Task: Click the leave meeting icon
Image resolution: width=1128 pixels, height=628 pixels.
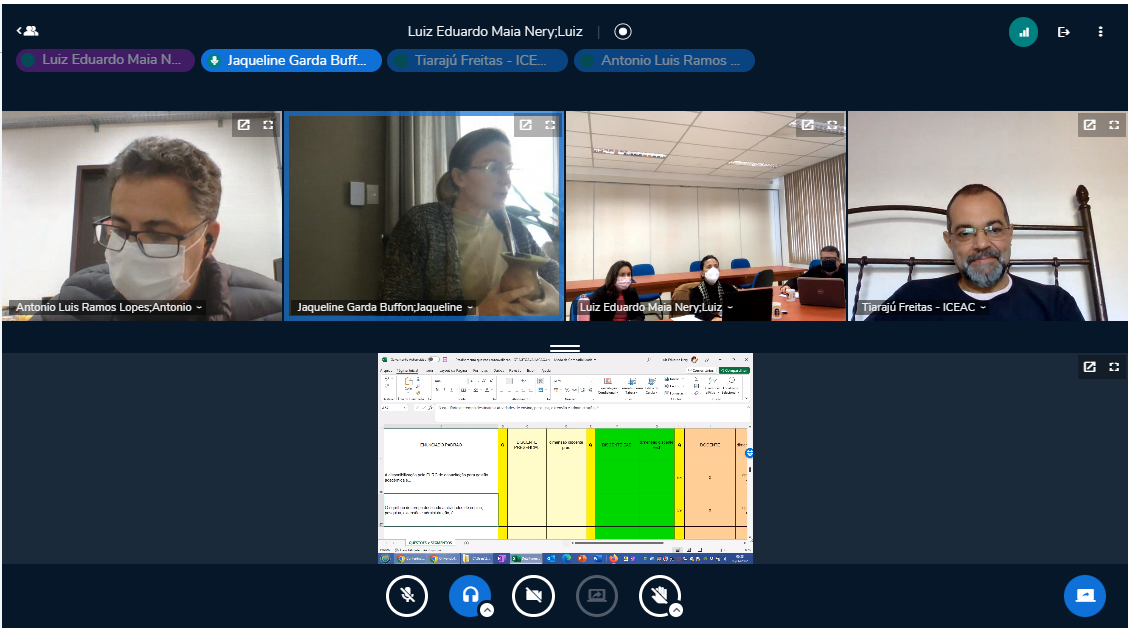Action: [1063, 32]
